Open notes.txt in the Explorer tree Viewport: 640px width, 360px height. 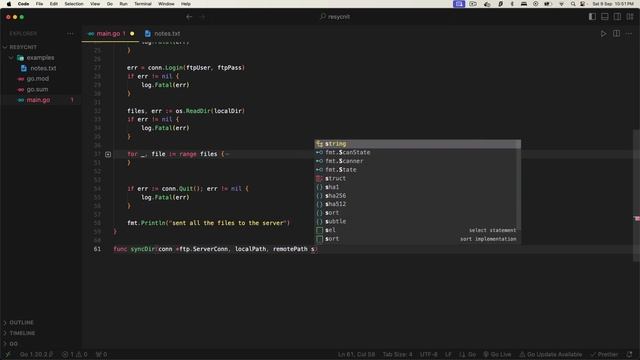[x=41, y=68]
